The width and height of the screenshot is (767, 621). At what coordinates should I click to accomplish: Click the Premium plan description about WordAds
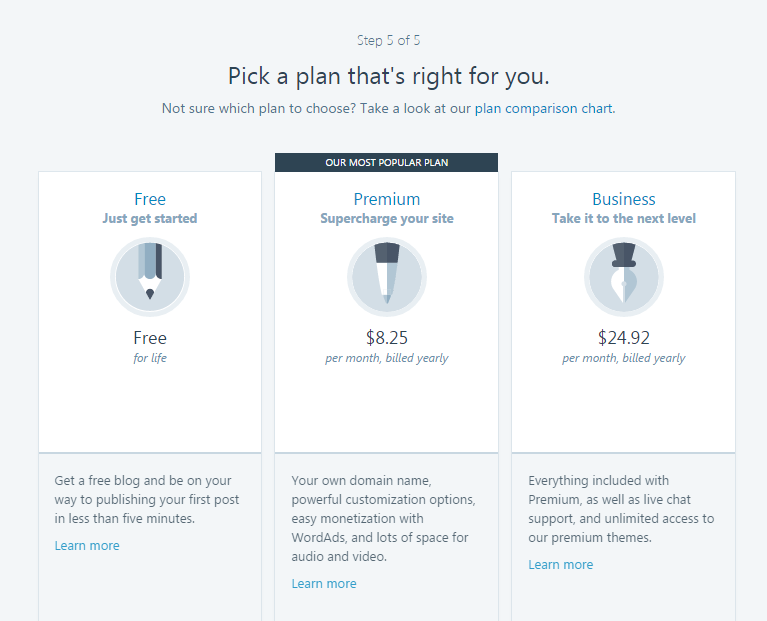384,518
